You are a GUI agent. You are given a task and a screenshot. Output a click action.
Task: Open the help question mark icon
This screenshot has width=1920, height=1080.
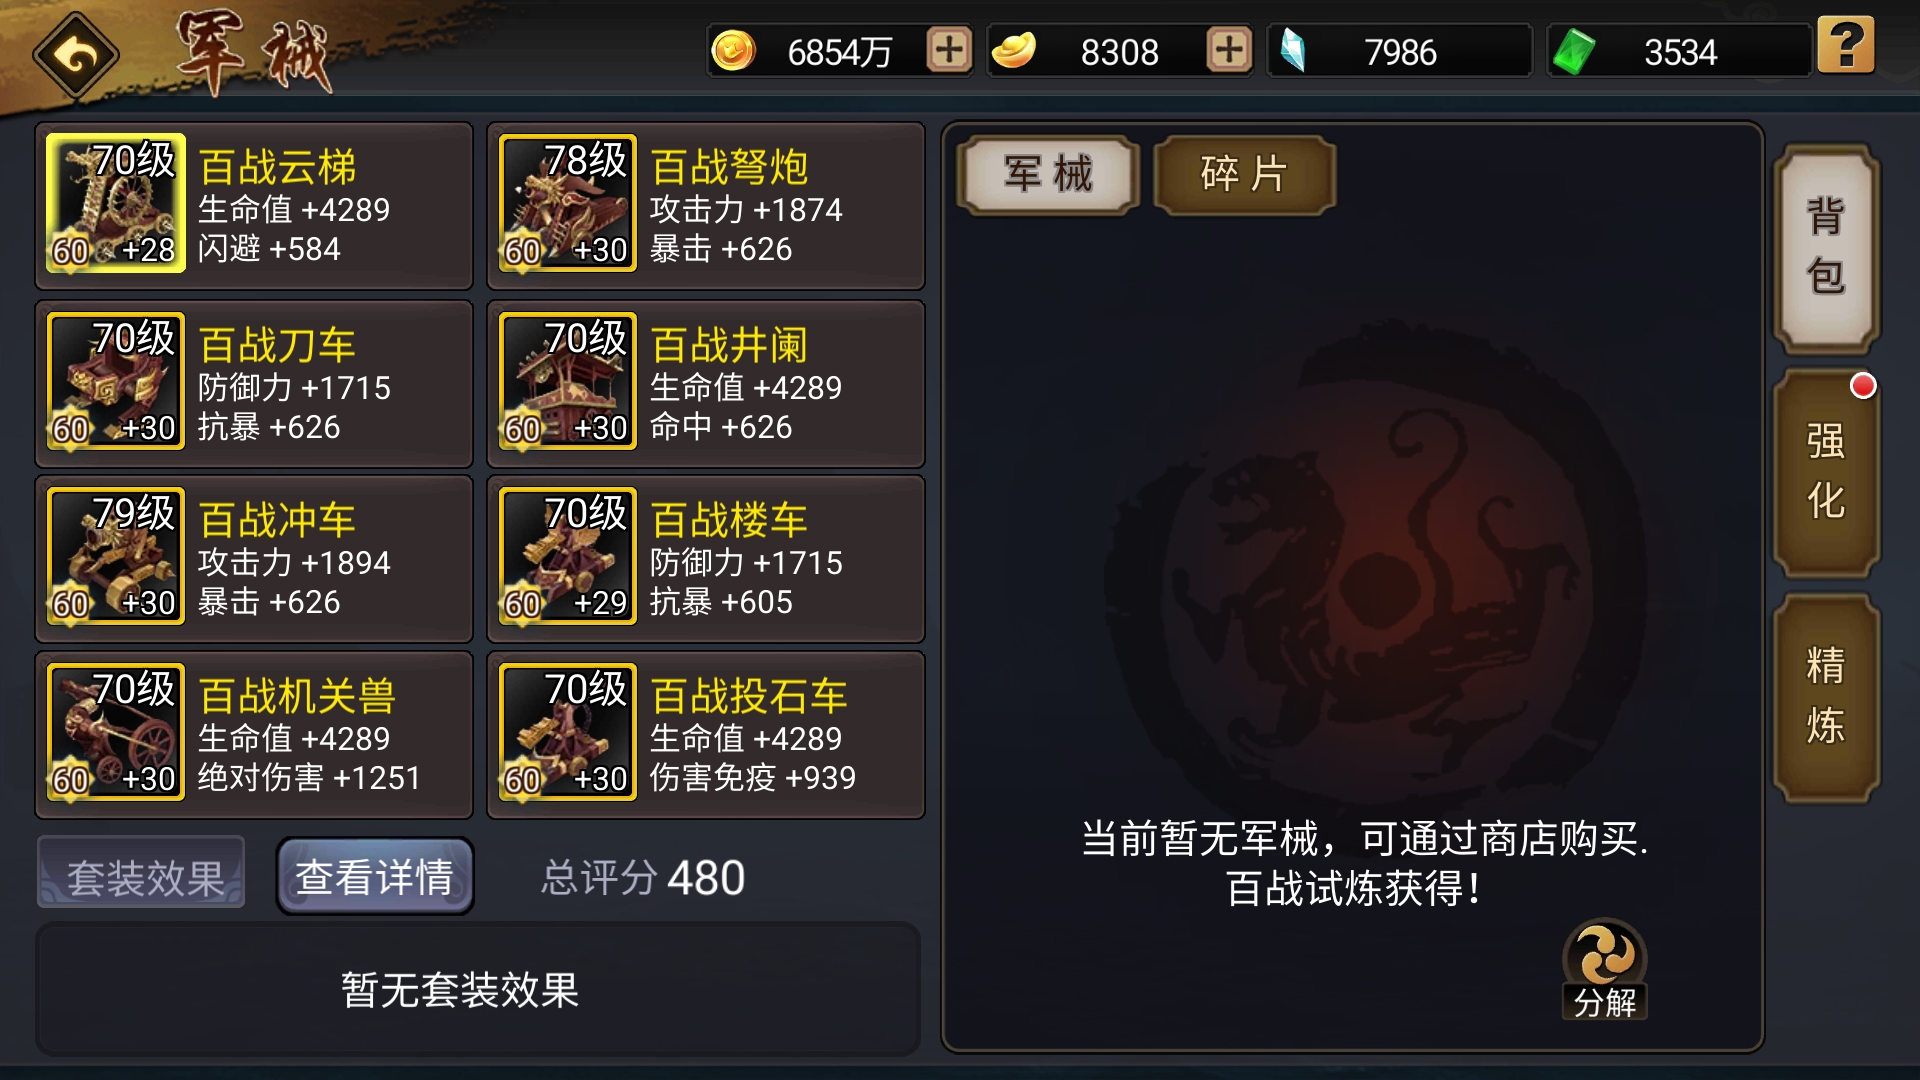[1845, 45]
